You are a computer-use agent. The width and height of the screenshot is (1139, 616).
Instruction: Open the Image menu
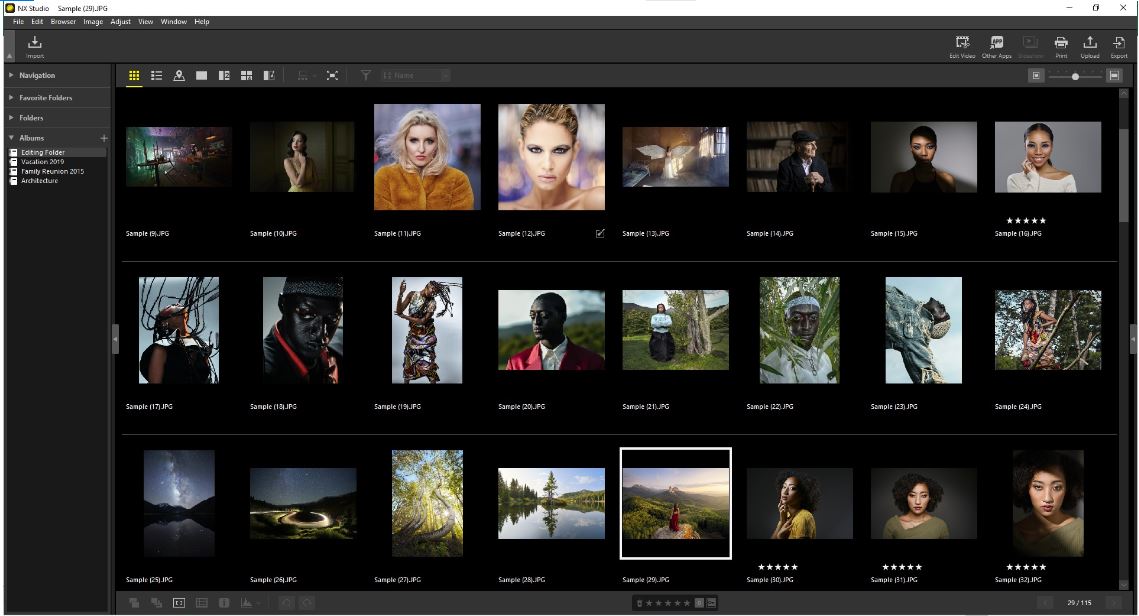pyautogui.click(x=93, y=22)
